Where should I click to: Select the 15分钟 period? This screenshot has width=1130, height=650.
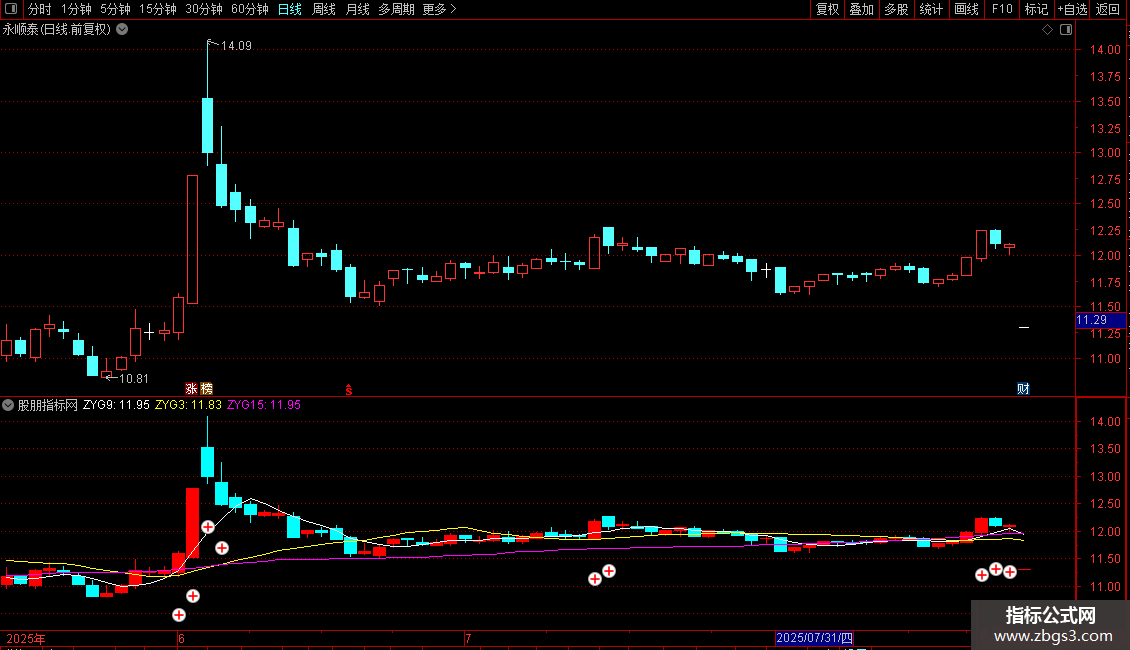click(158, 9)
